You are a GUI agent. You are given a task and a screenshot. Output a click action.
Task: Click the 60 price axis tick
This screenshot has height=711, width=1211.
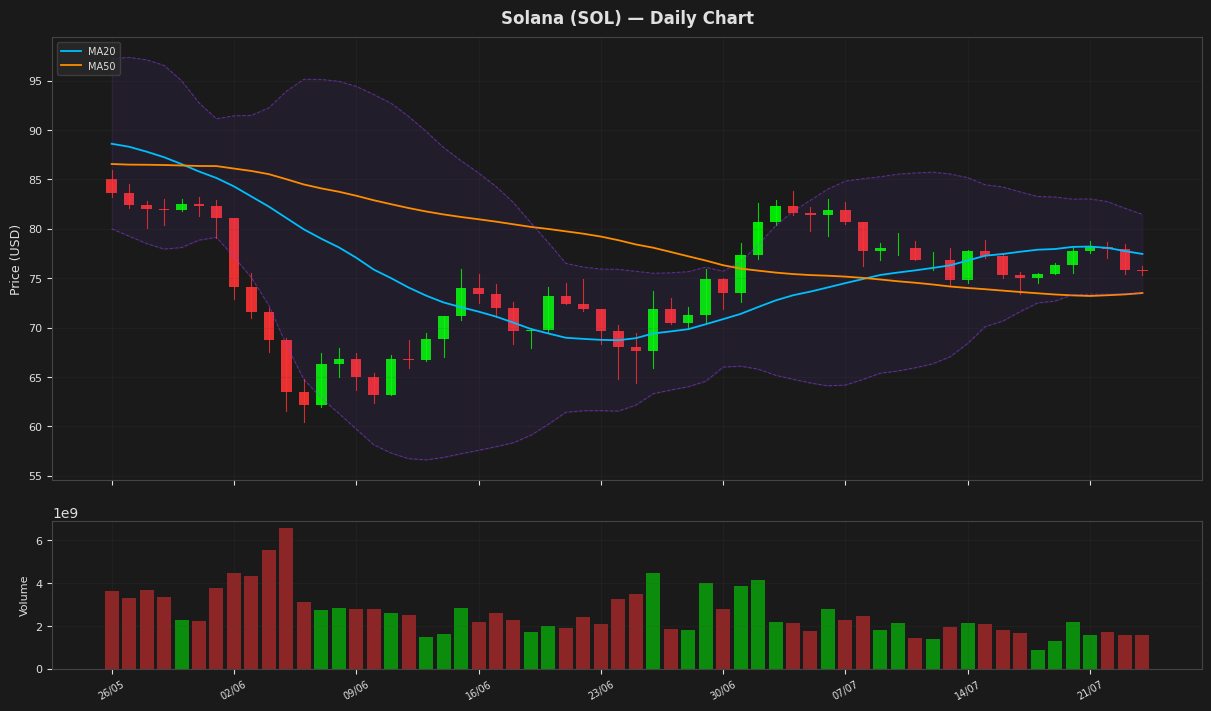[37, 427]
